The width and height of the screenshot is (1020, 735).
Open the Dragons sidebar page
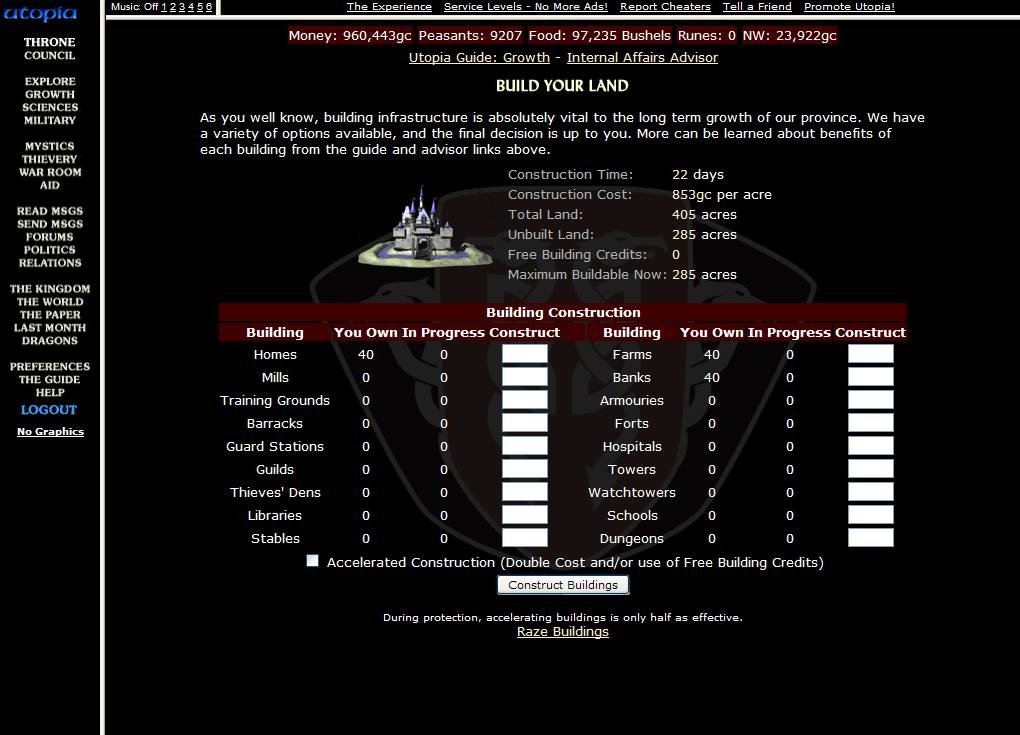(49, 341)
